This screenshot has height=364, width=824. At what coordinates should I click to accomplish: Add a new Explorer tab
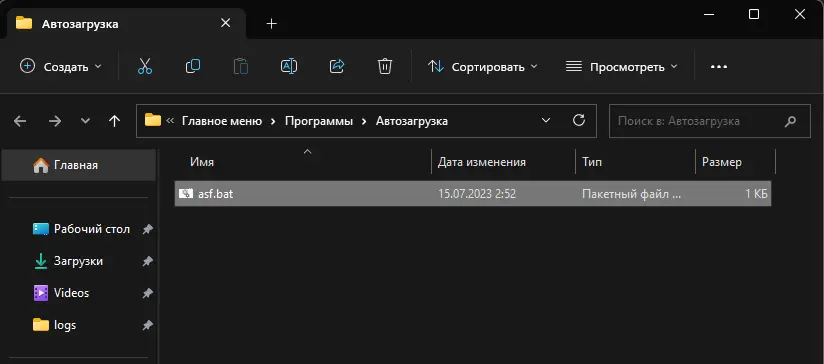coord(271,24)
